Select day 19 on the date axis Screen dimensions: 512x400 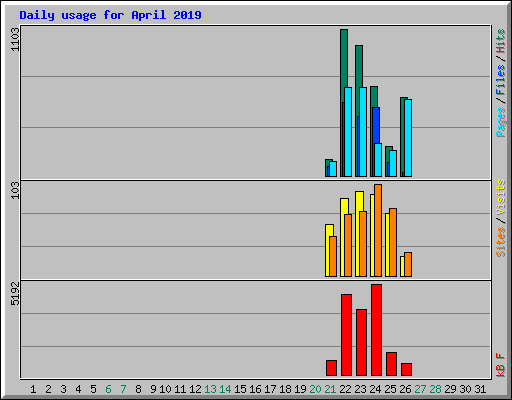click(300, 389)
